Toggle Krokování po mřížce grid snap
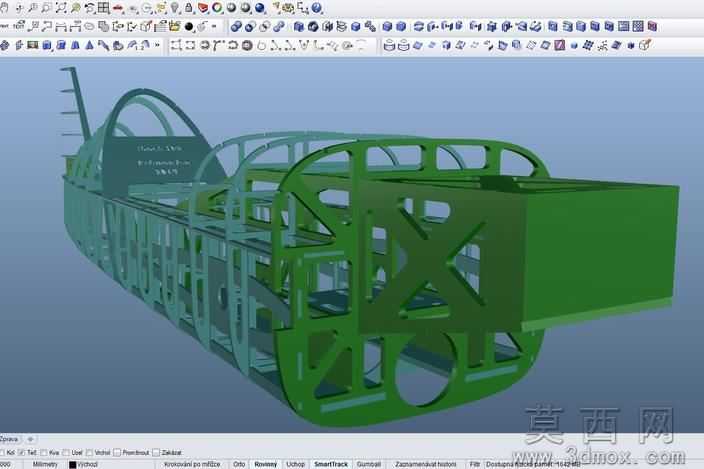Image resolution: width=704 pixels, height=469 pixels. click(192, 464)
